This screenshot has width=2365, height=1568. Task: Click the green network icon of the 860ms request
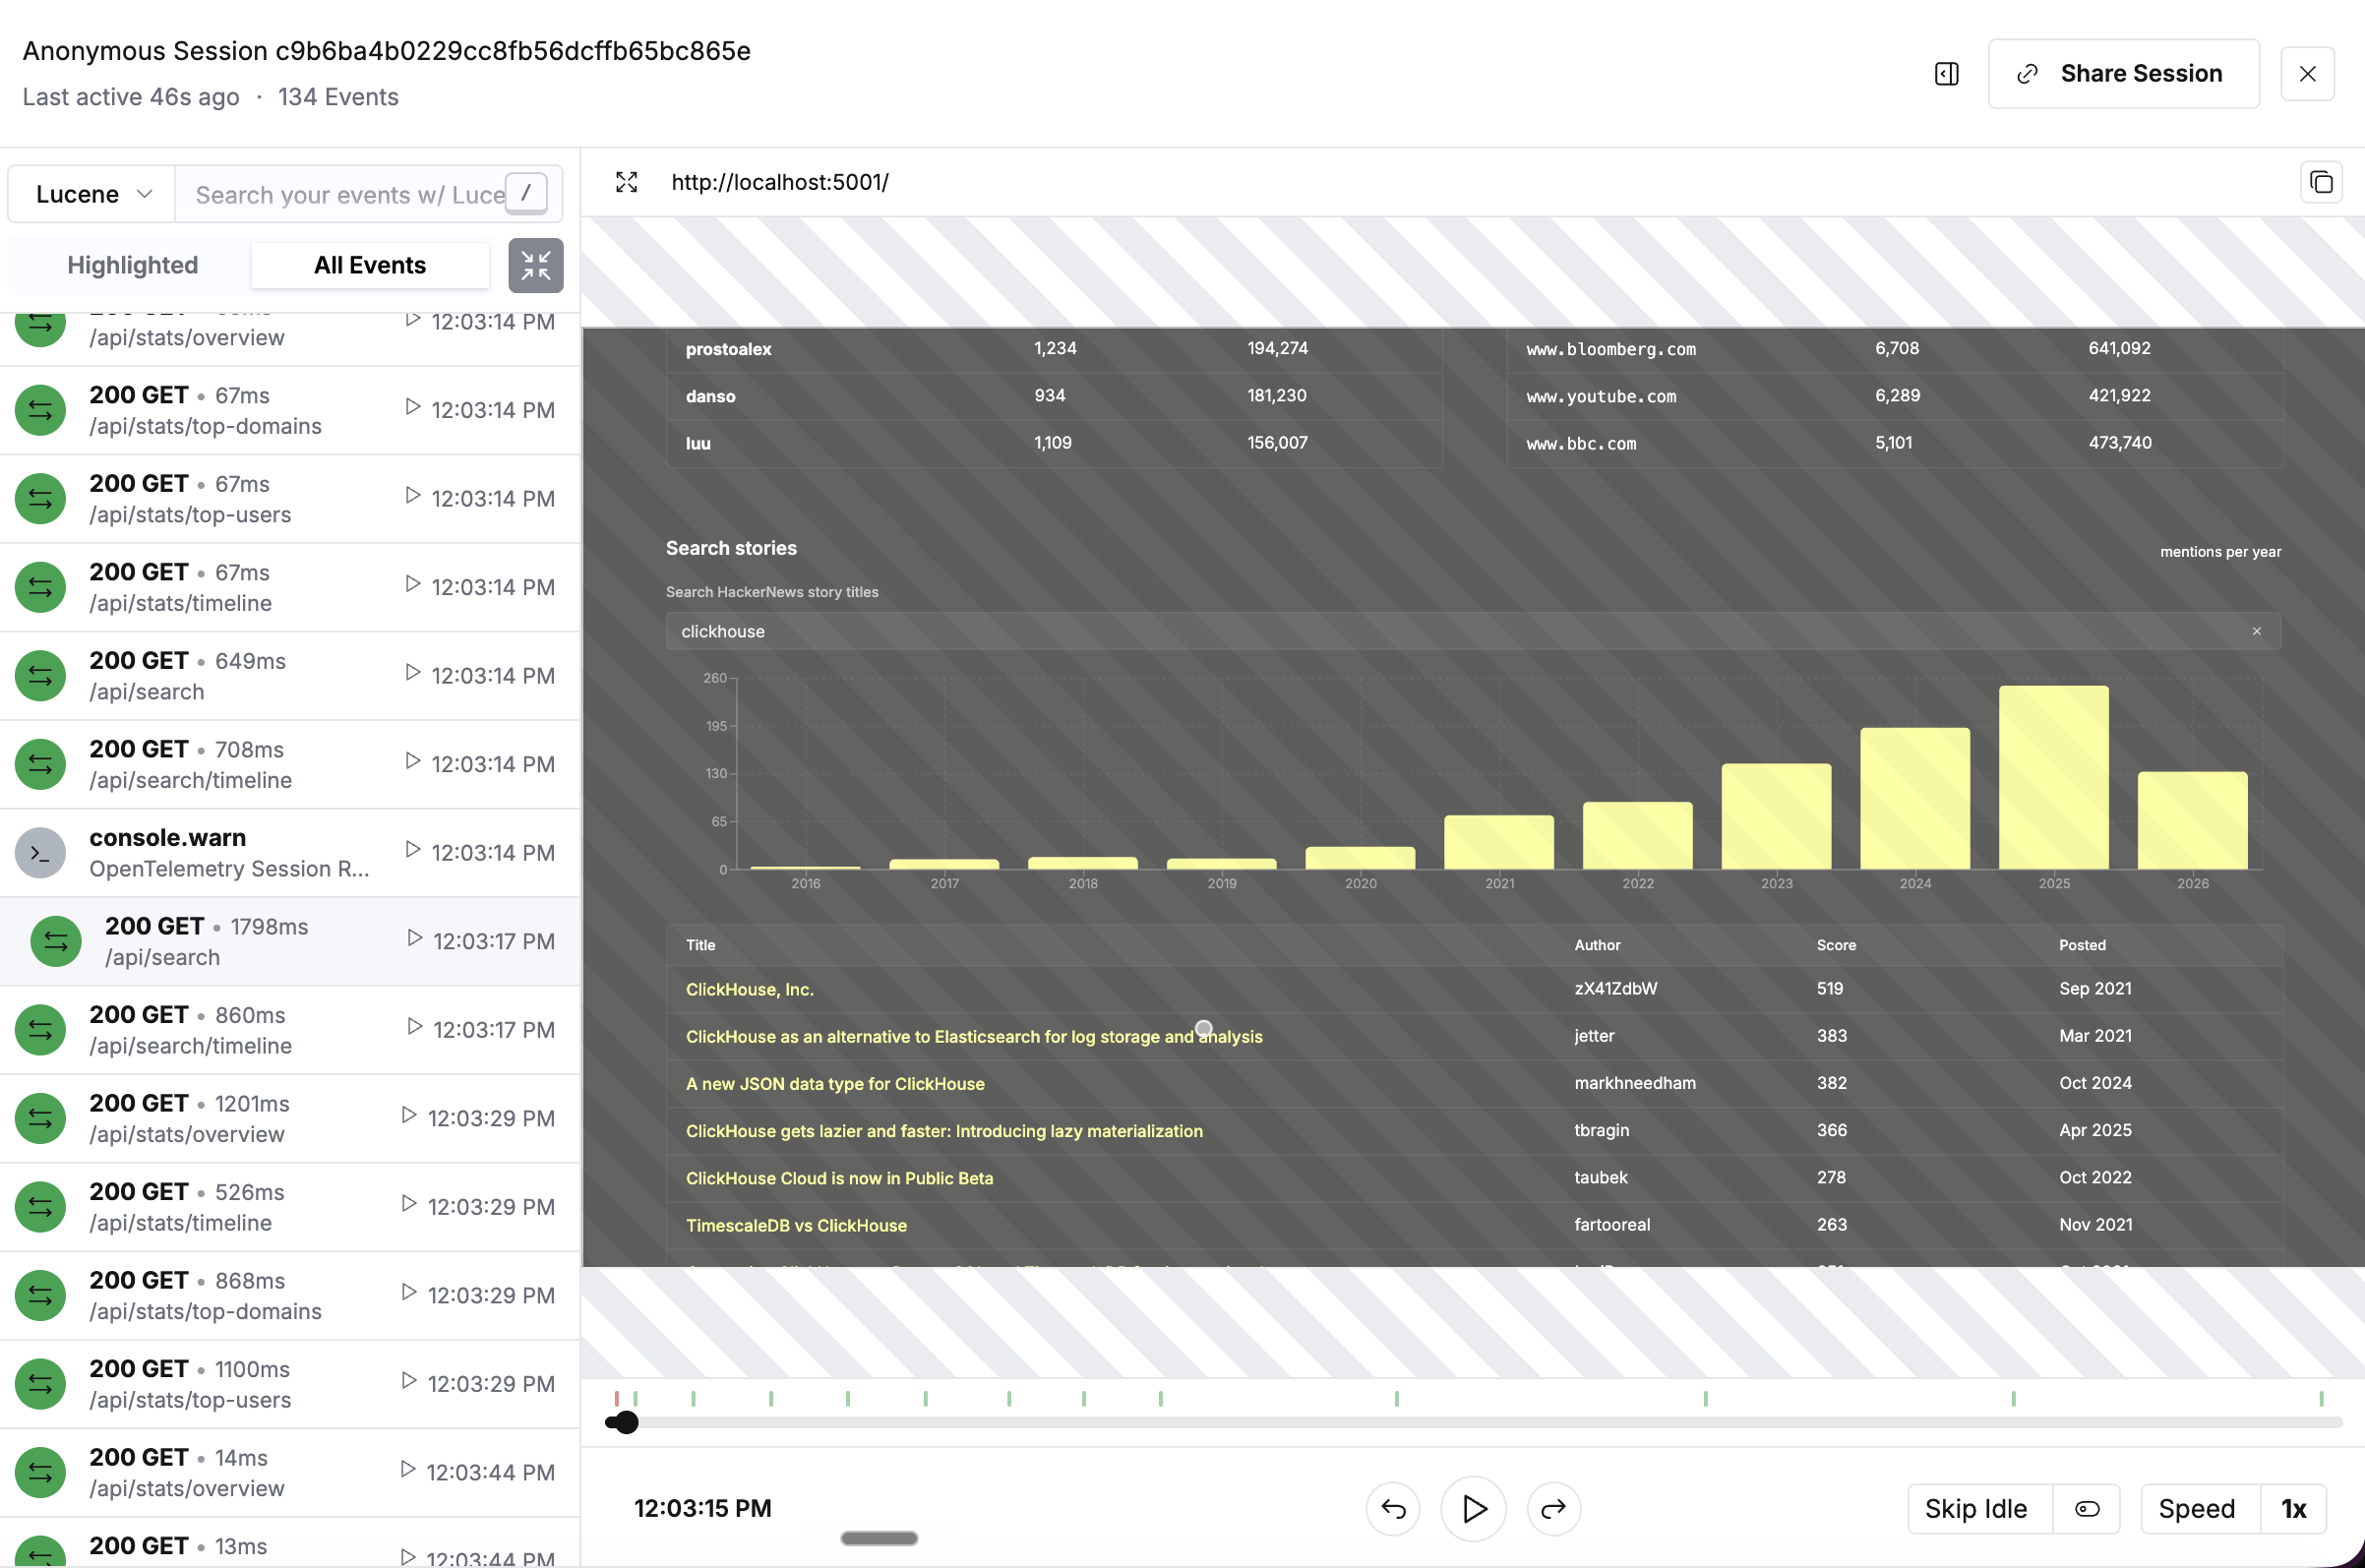pos(40,1030)
